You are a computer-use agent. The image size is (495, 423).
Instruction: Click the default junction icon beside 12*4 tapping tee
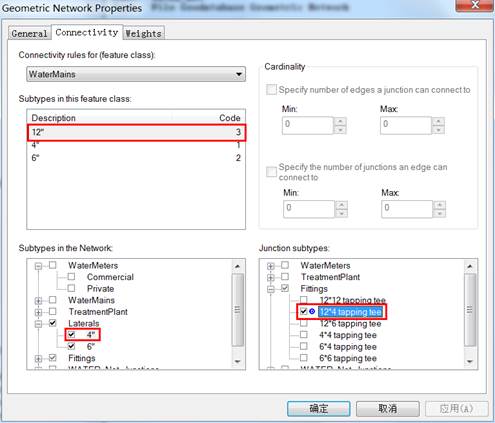click(x=312, y=311)
